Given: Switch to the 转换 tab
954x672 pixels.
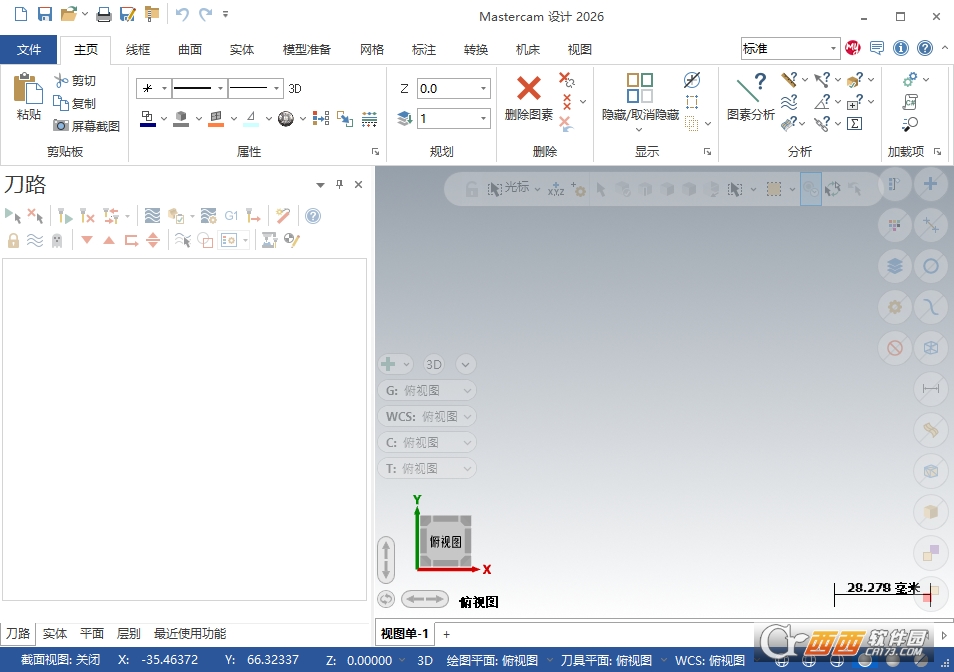Looking at the screenshot, I should [476, 49].
